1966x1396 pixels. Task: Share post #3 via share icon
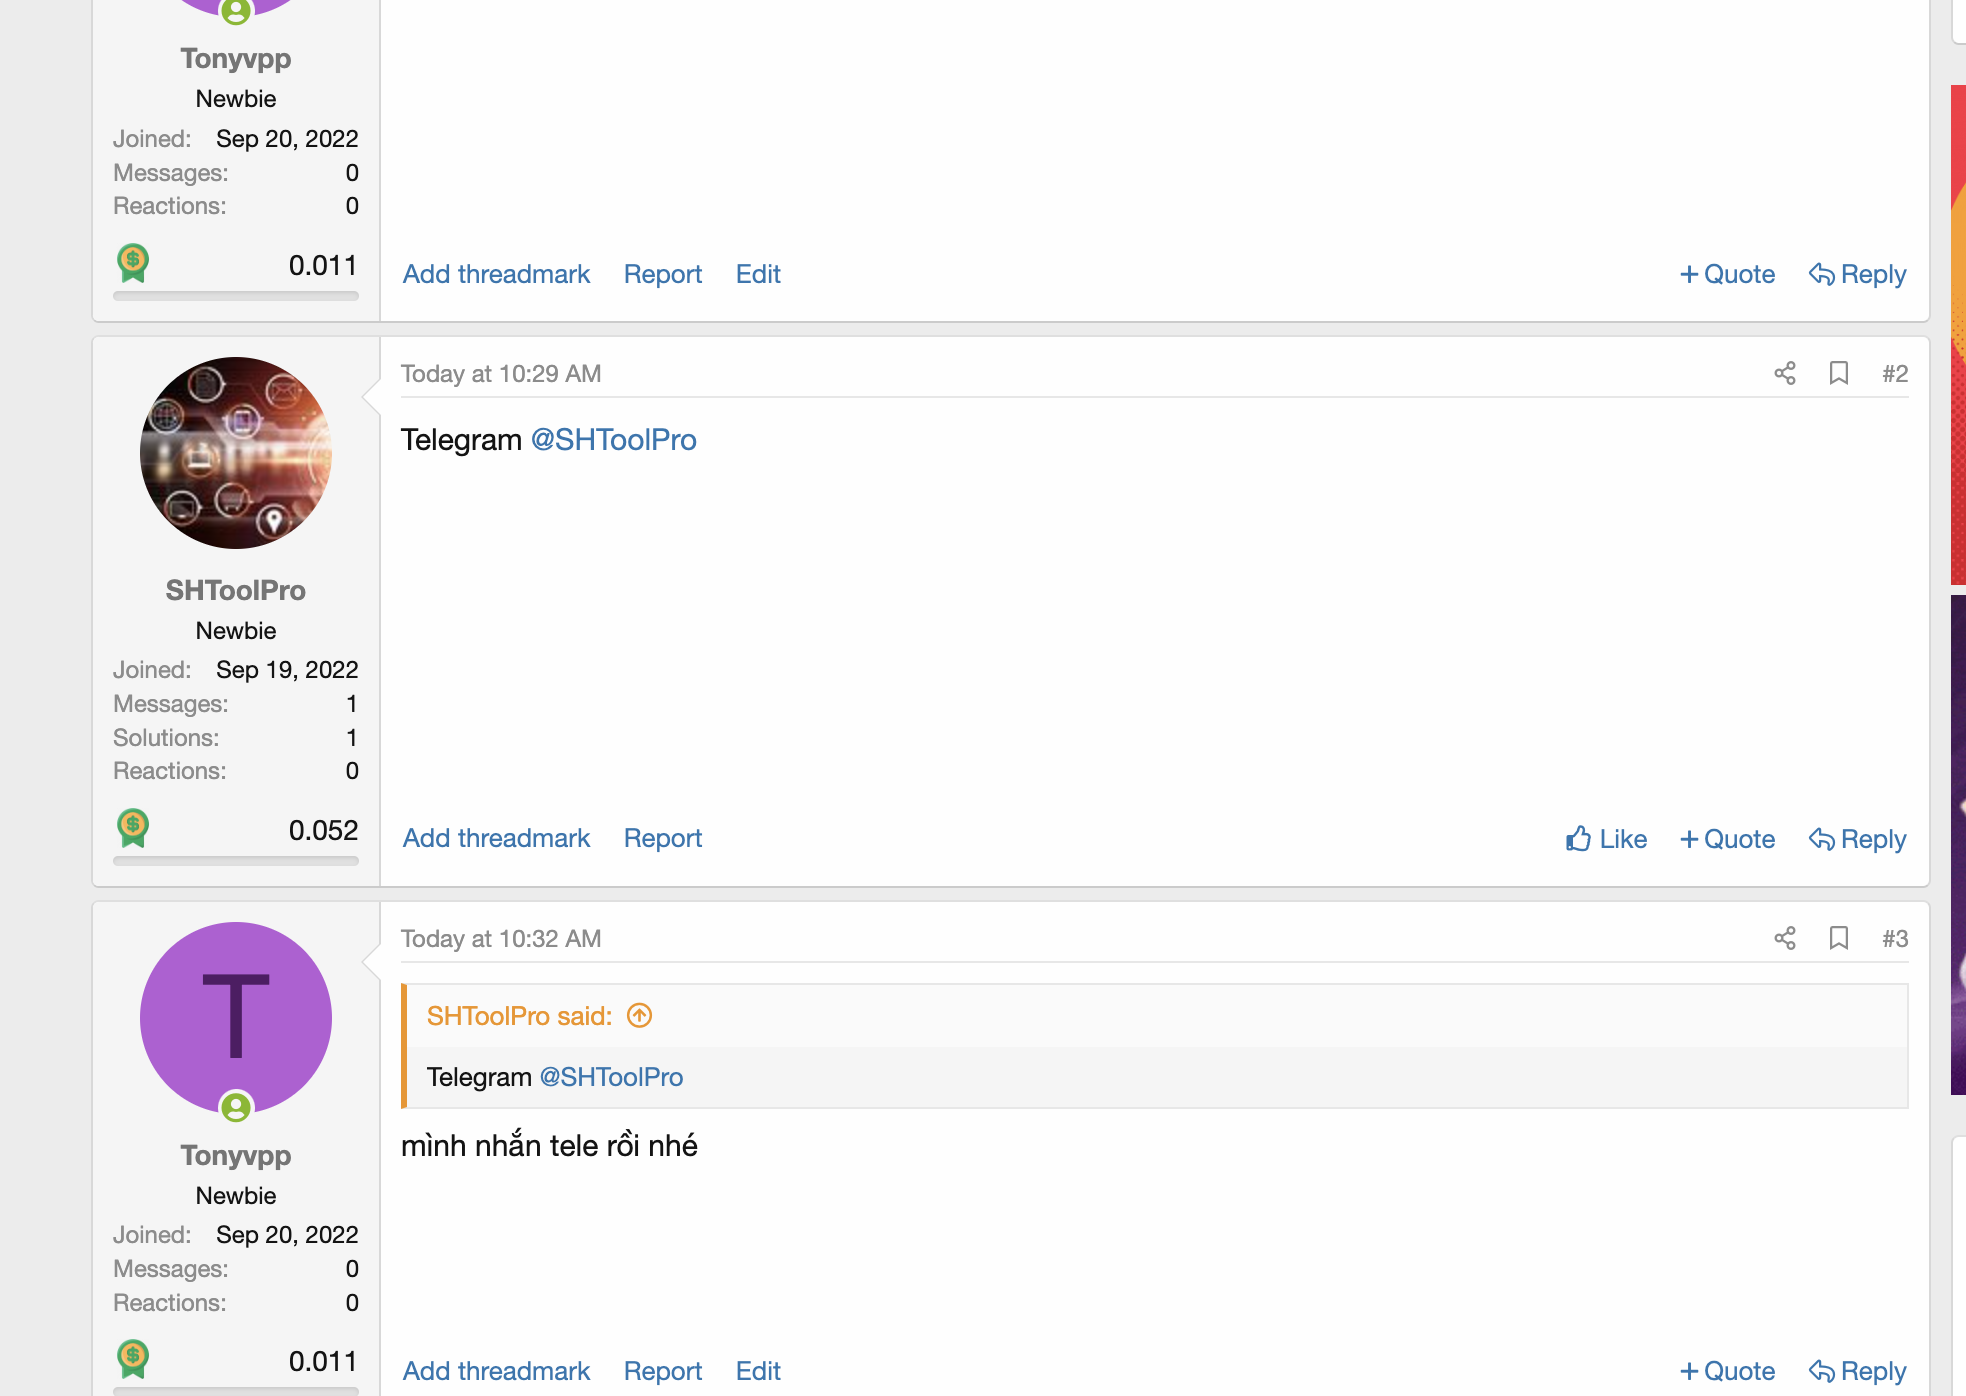(x=1785, y=938)
